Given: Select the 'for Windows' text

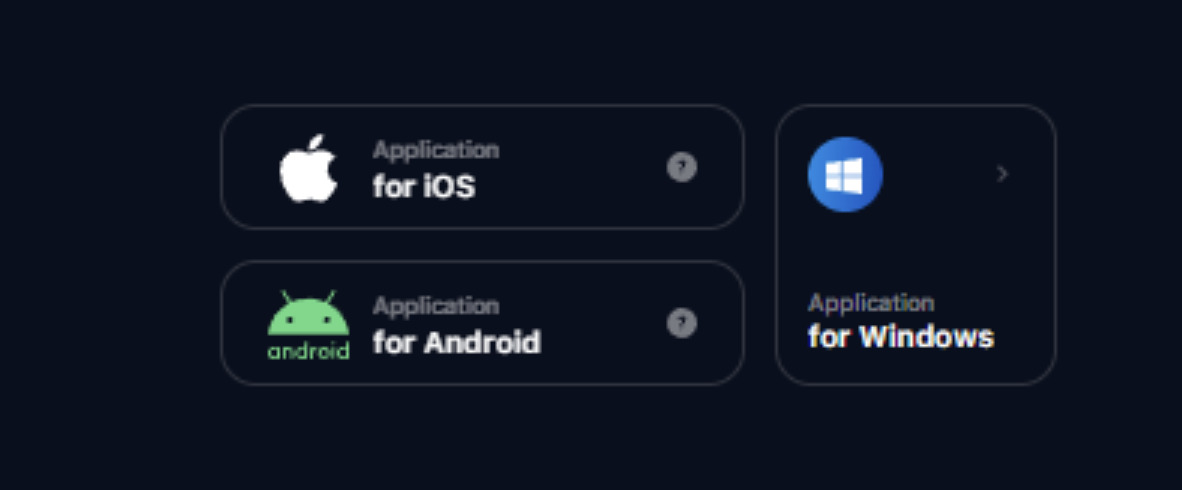Looking at the screenshot, I should coord(900,336).
